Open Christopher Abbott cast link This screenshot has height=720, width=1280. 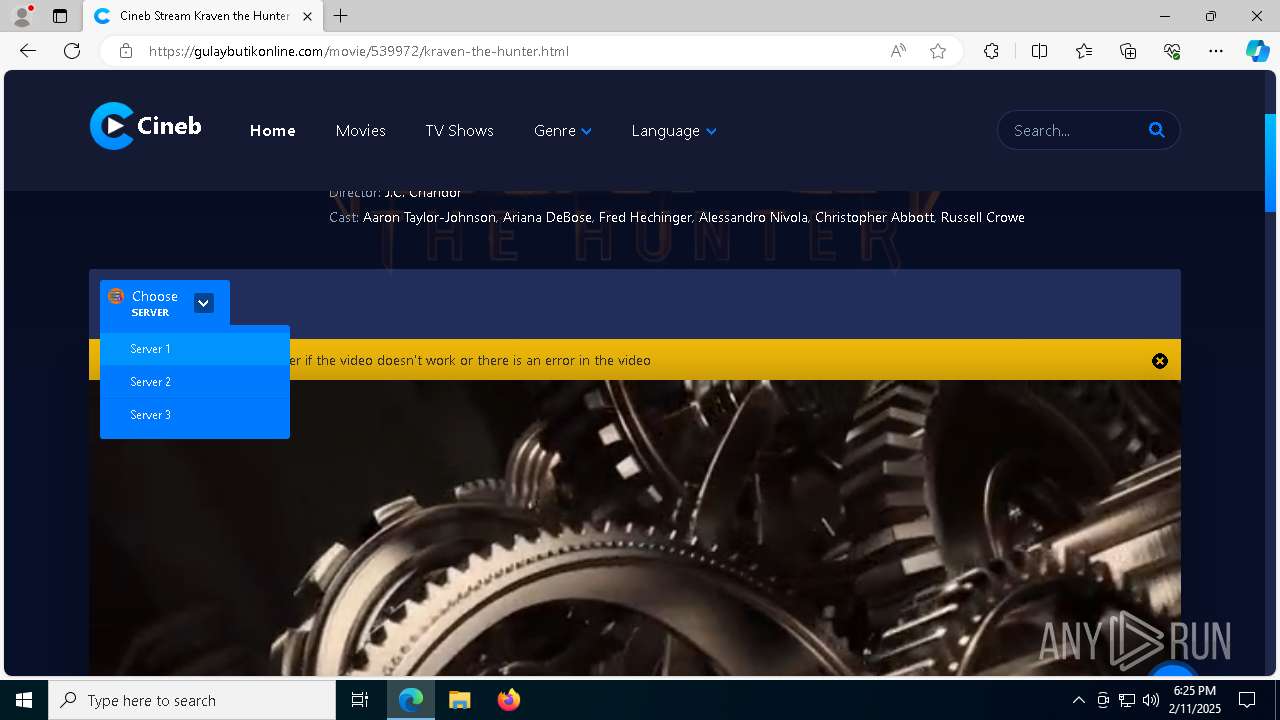click(874, 217)
